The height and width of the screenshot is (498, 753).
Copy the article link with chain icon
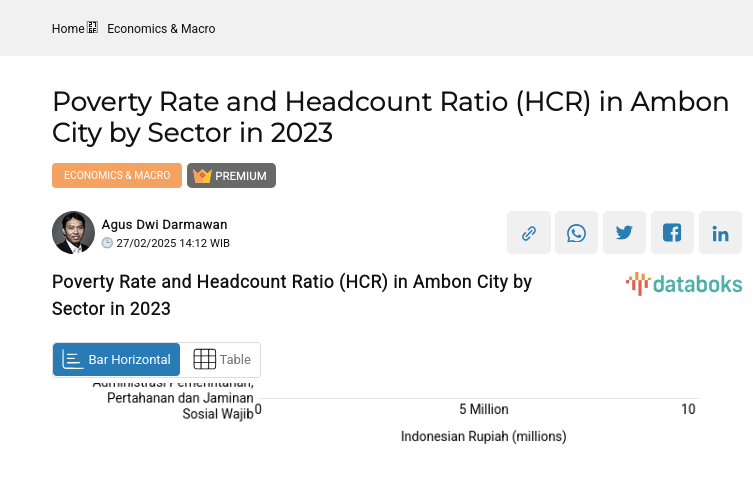[x=529, y=232]
